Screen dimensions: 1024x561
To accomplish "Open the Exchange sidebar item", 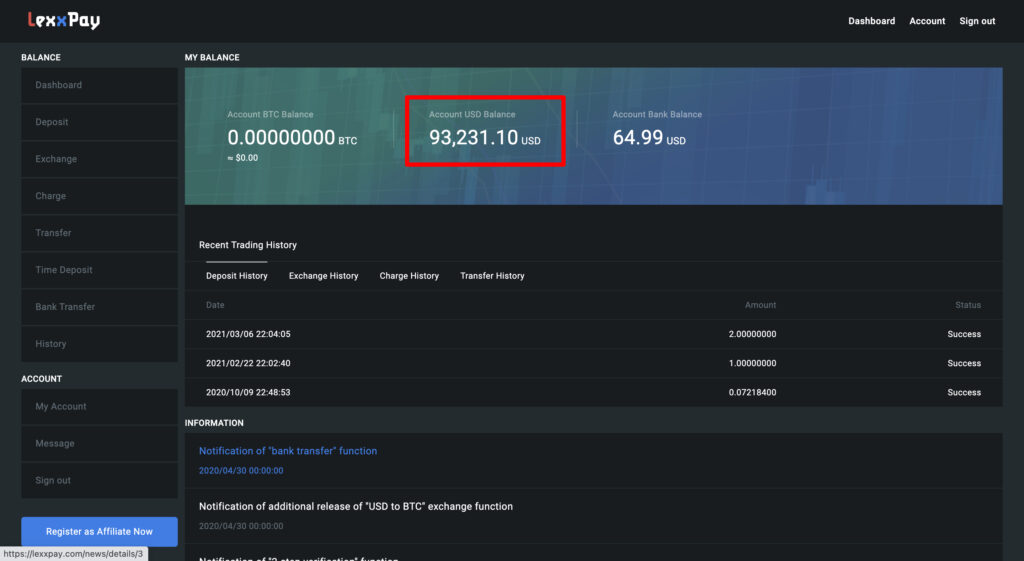I will pyautogui.click(x=99, y=159).
